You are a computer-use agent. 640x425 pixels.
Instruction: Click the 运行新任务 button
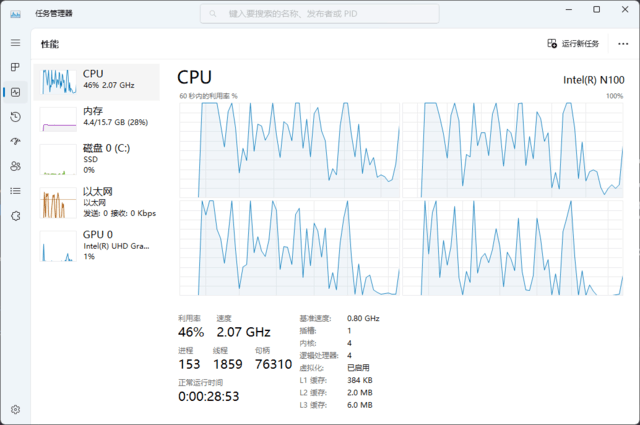click(x=574, y=44)
